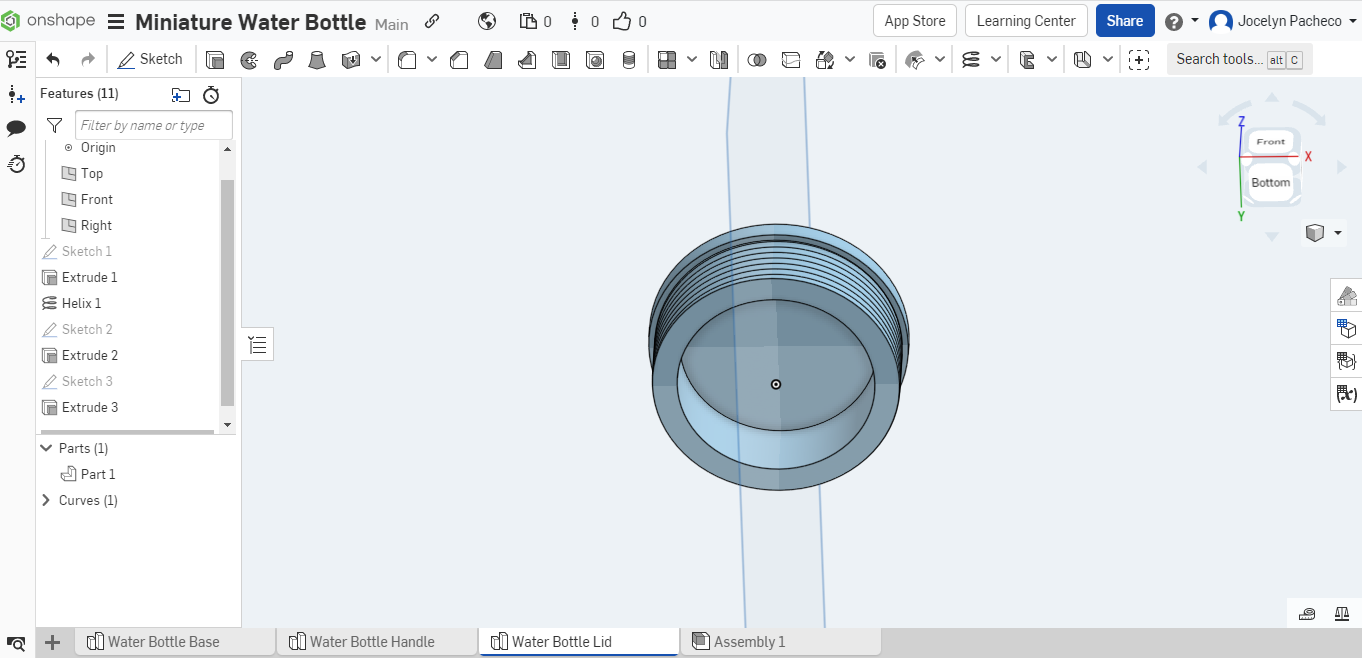Viewport: 1362px width, 658px height.
Task: Add a folder to Features list
Action: point(181,95)
